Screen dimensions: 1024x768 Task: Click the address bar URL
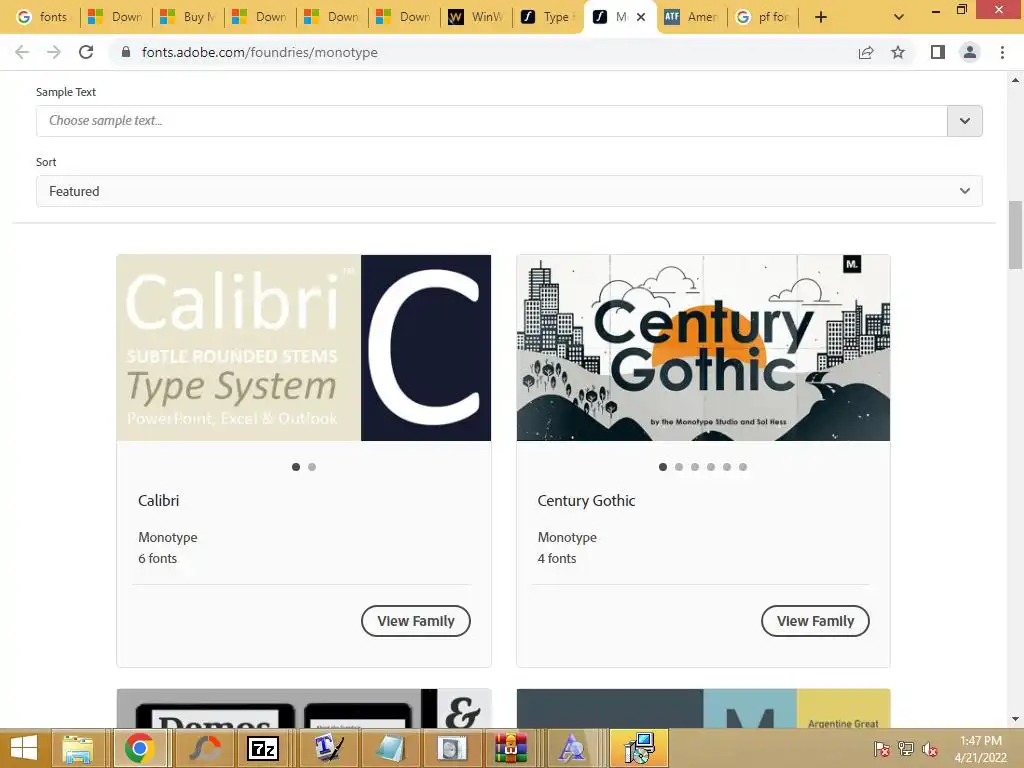pos(259,52)
